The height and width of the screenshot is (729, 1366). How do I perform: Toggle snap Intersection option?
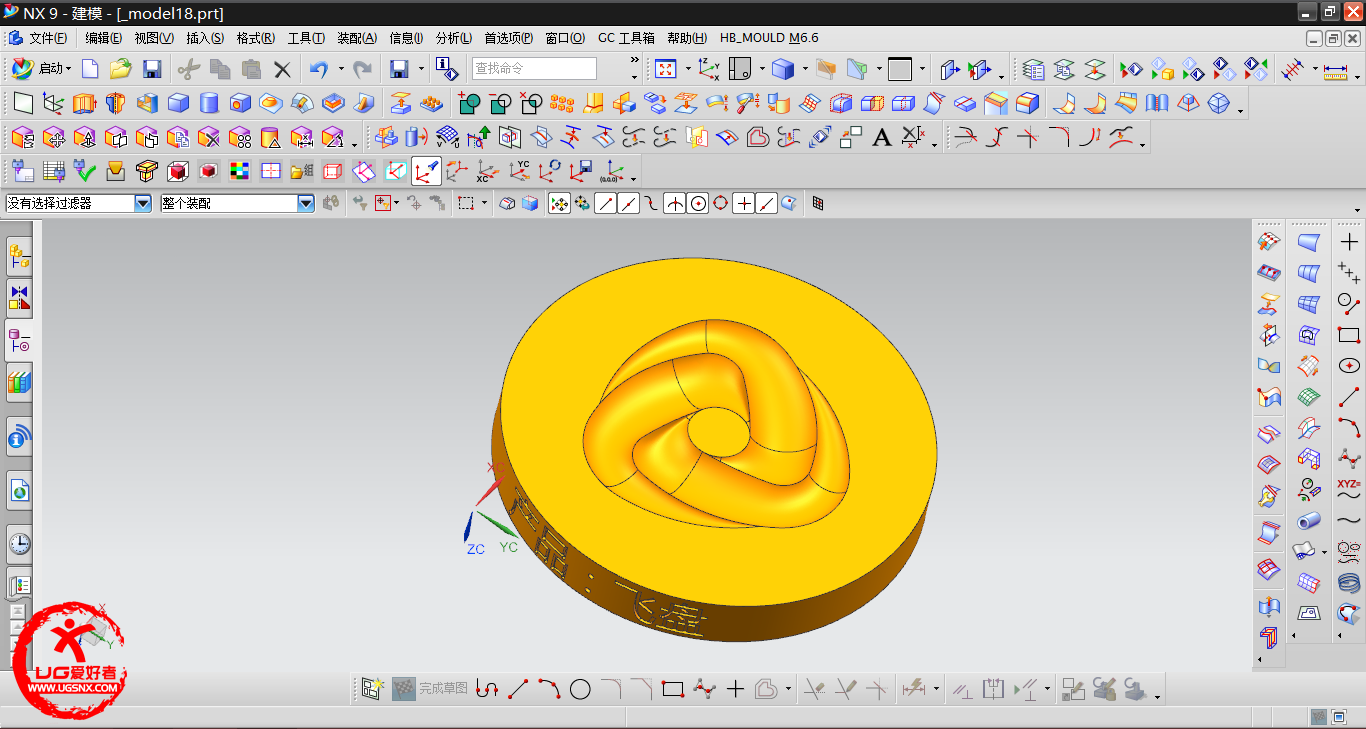[675, 203]
